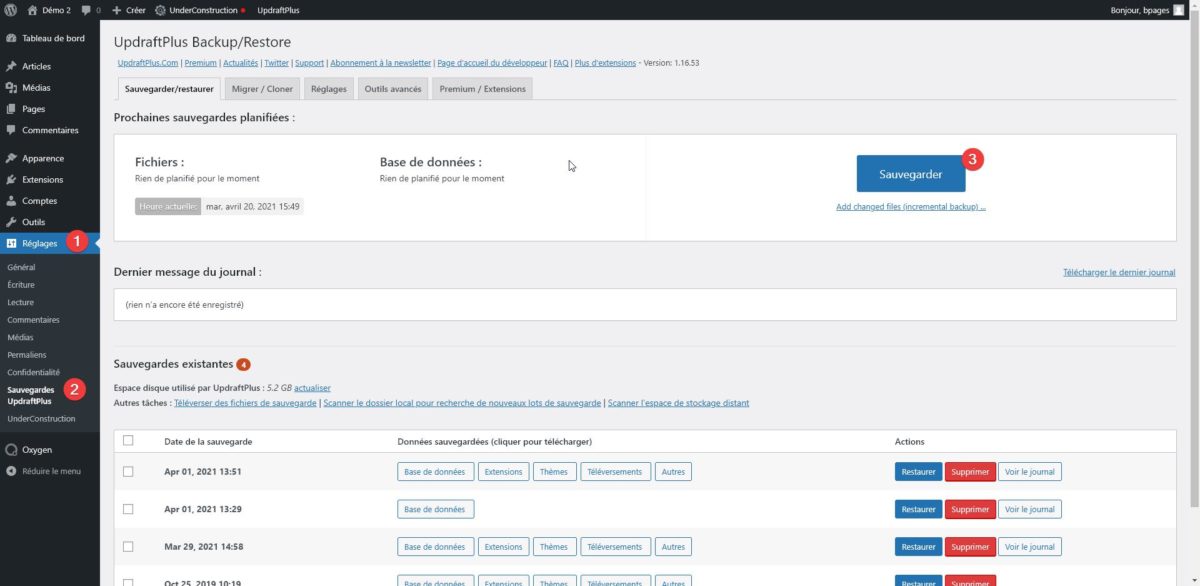Download Base de données from the Apr 01 13:29 backup
Image resolution: width=1200 pixels, height=586 pixels.
click(435, 509)
